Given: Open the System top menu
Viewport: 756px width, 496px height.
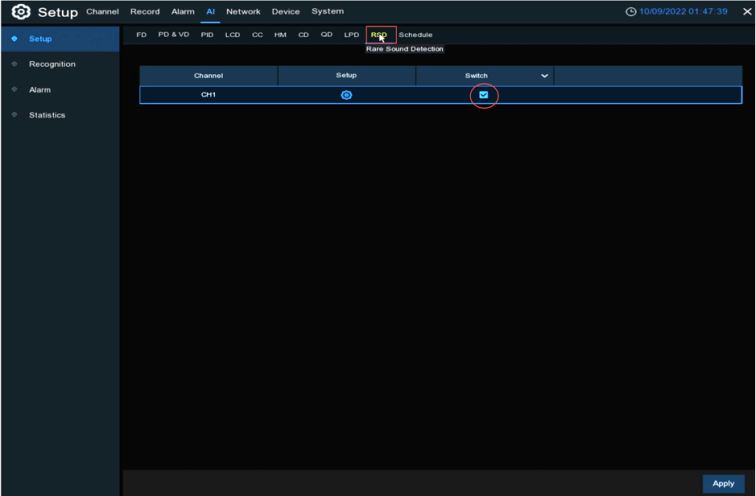Looking at the screenshot, I should 327,12.
